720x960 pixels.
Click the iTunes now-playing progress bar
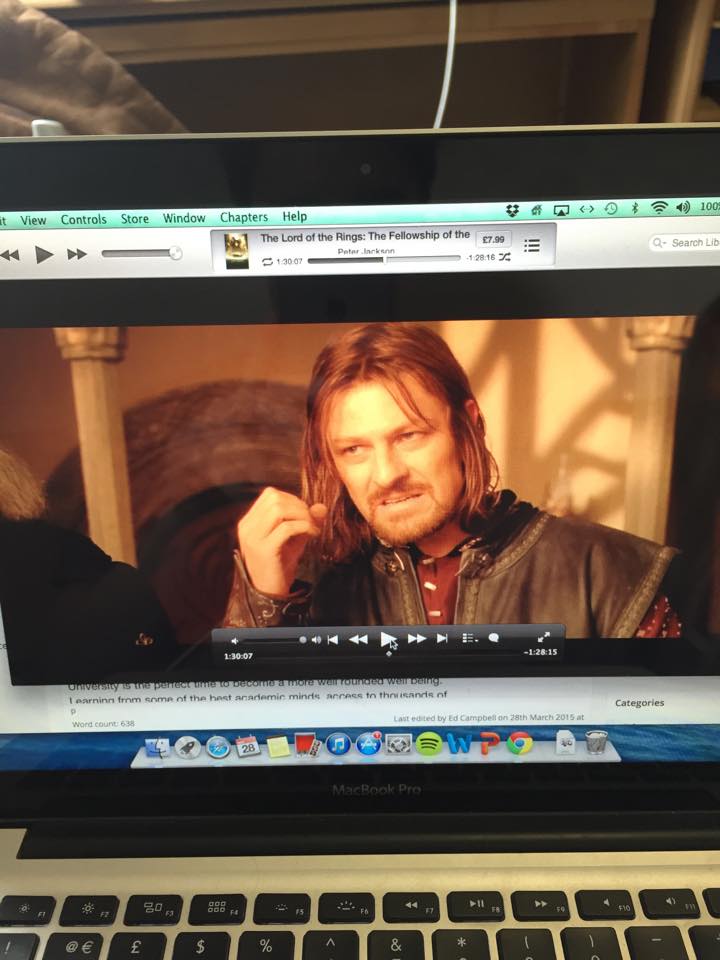click(384, 259)
